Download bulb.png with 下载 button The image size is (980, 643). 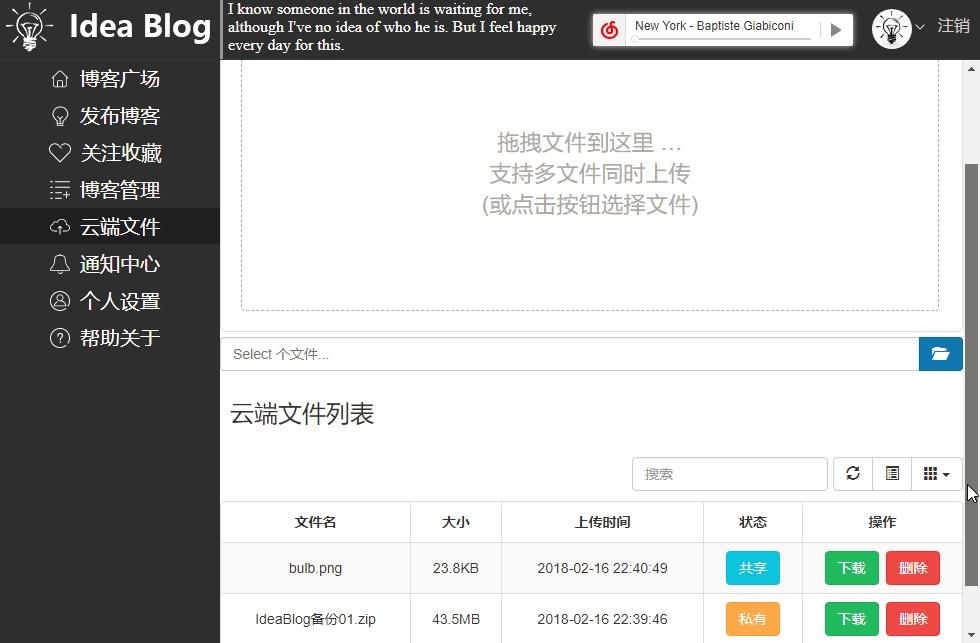(x=851, y=568)
